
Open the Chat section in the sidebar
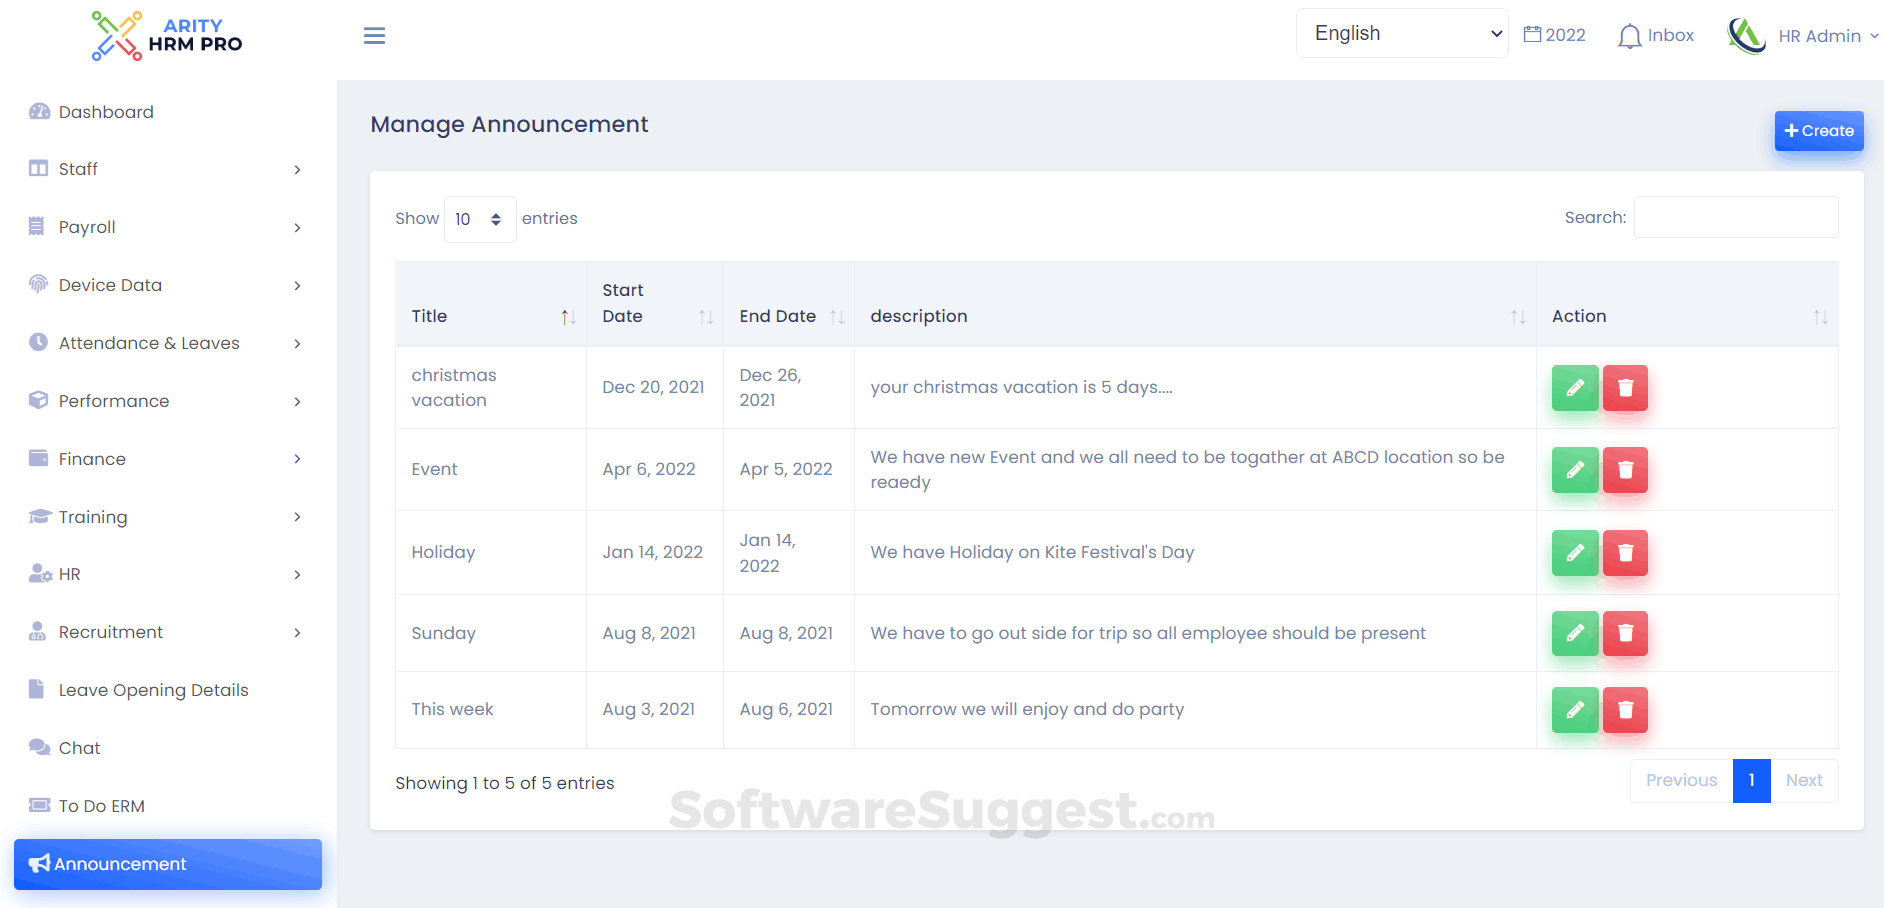[x=78, y=747]
